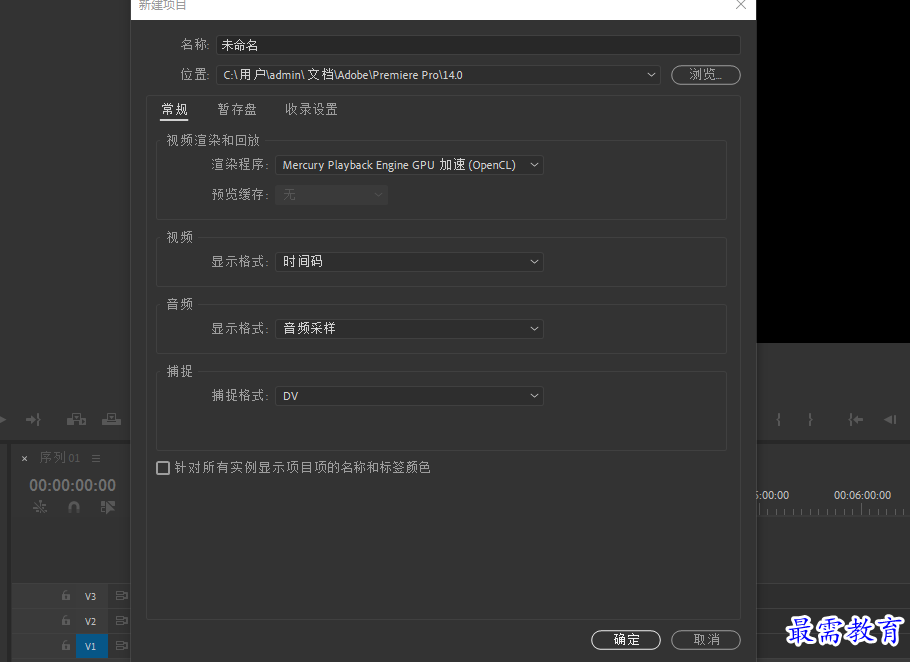Click the Step Back frame icon
910x662 pixels.
890,419
